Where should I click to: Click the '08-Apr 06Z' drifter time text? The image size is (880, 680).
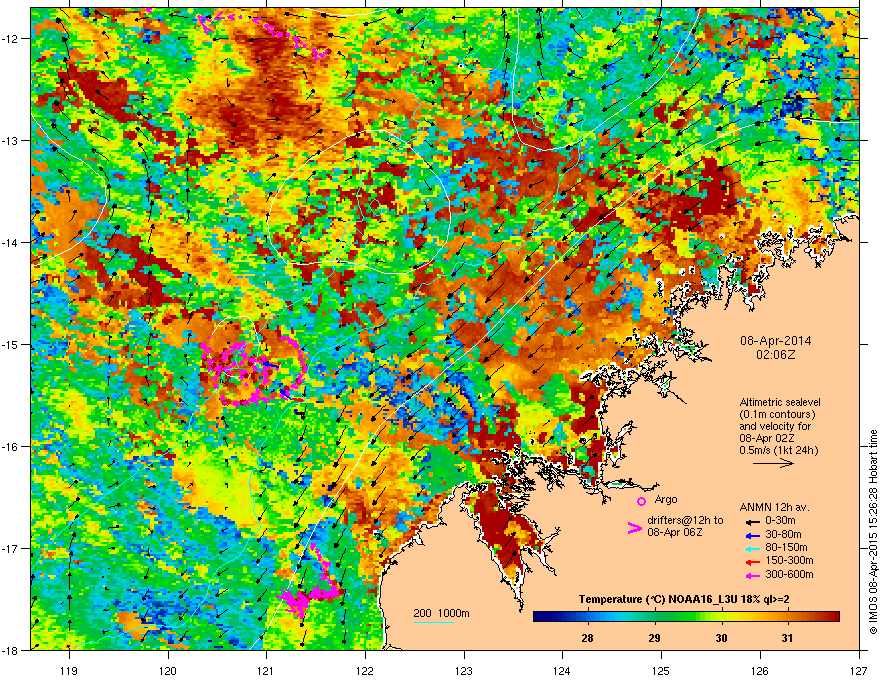675,532
